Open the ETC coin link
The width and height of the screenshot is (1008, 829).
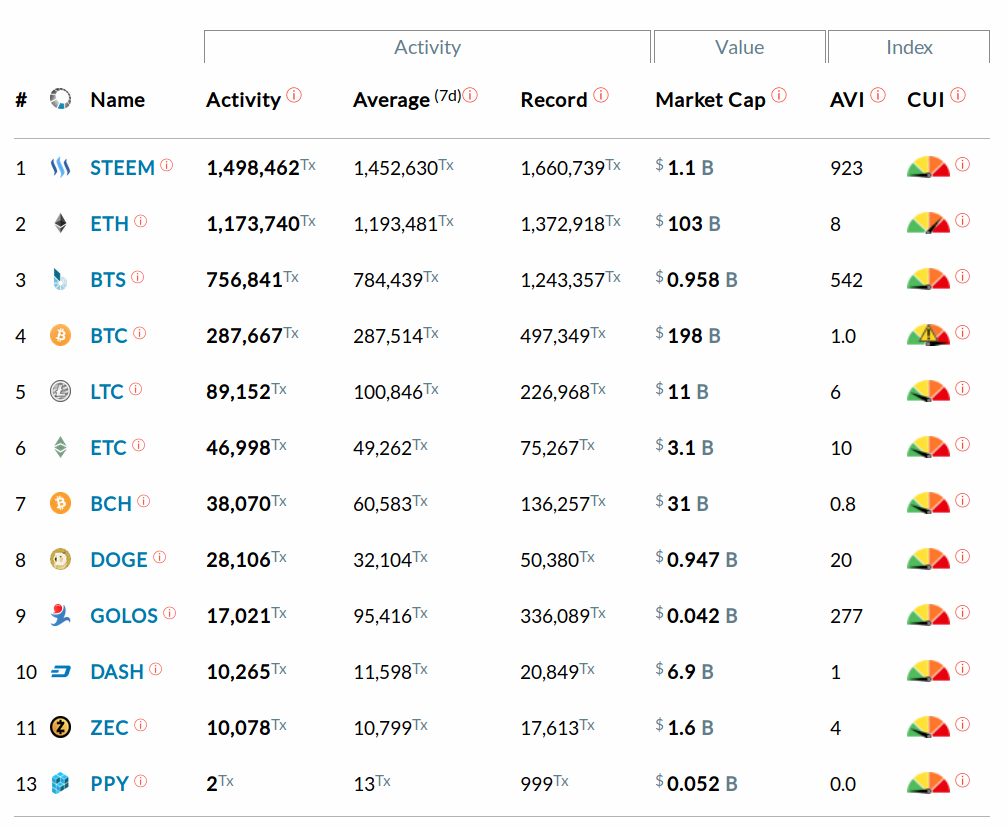108,447
